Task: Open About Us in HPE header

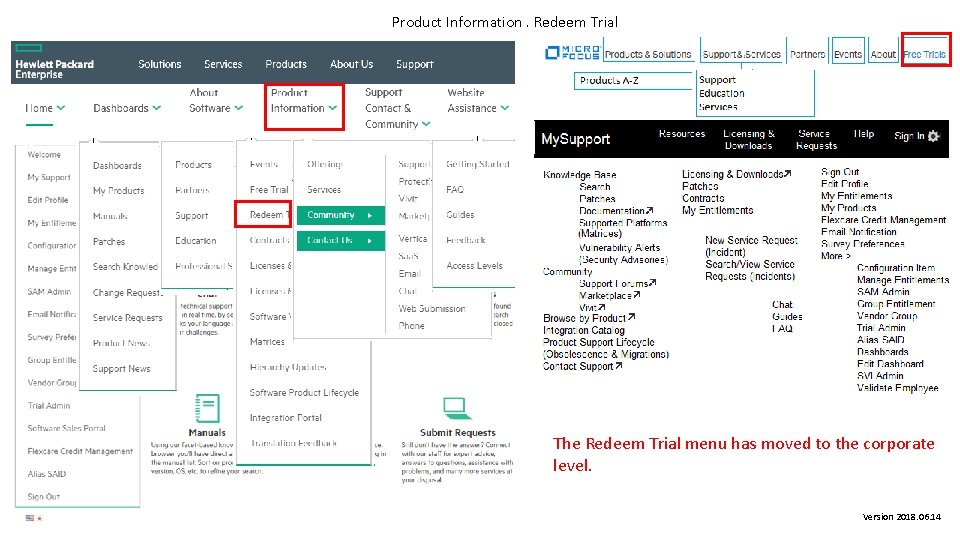Action: [x=351, y=64]
